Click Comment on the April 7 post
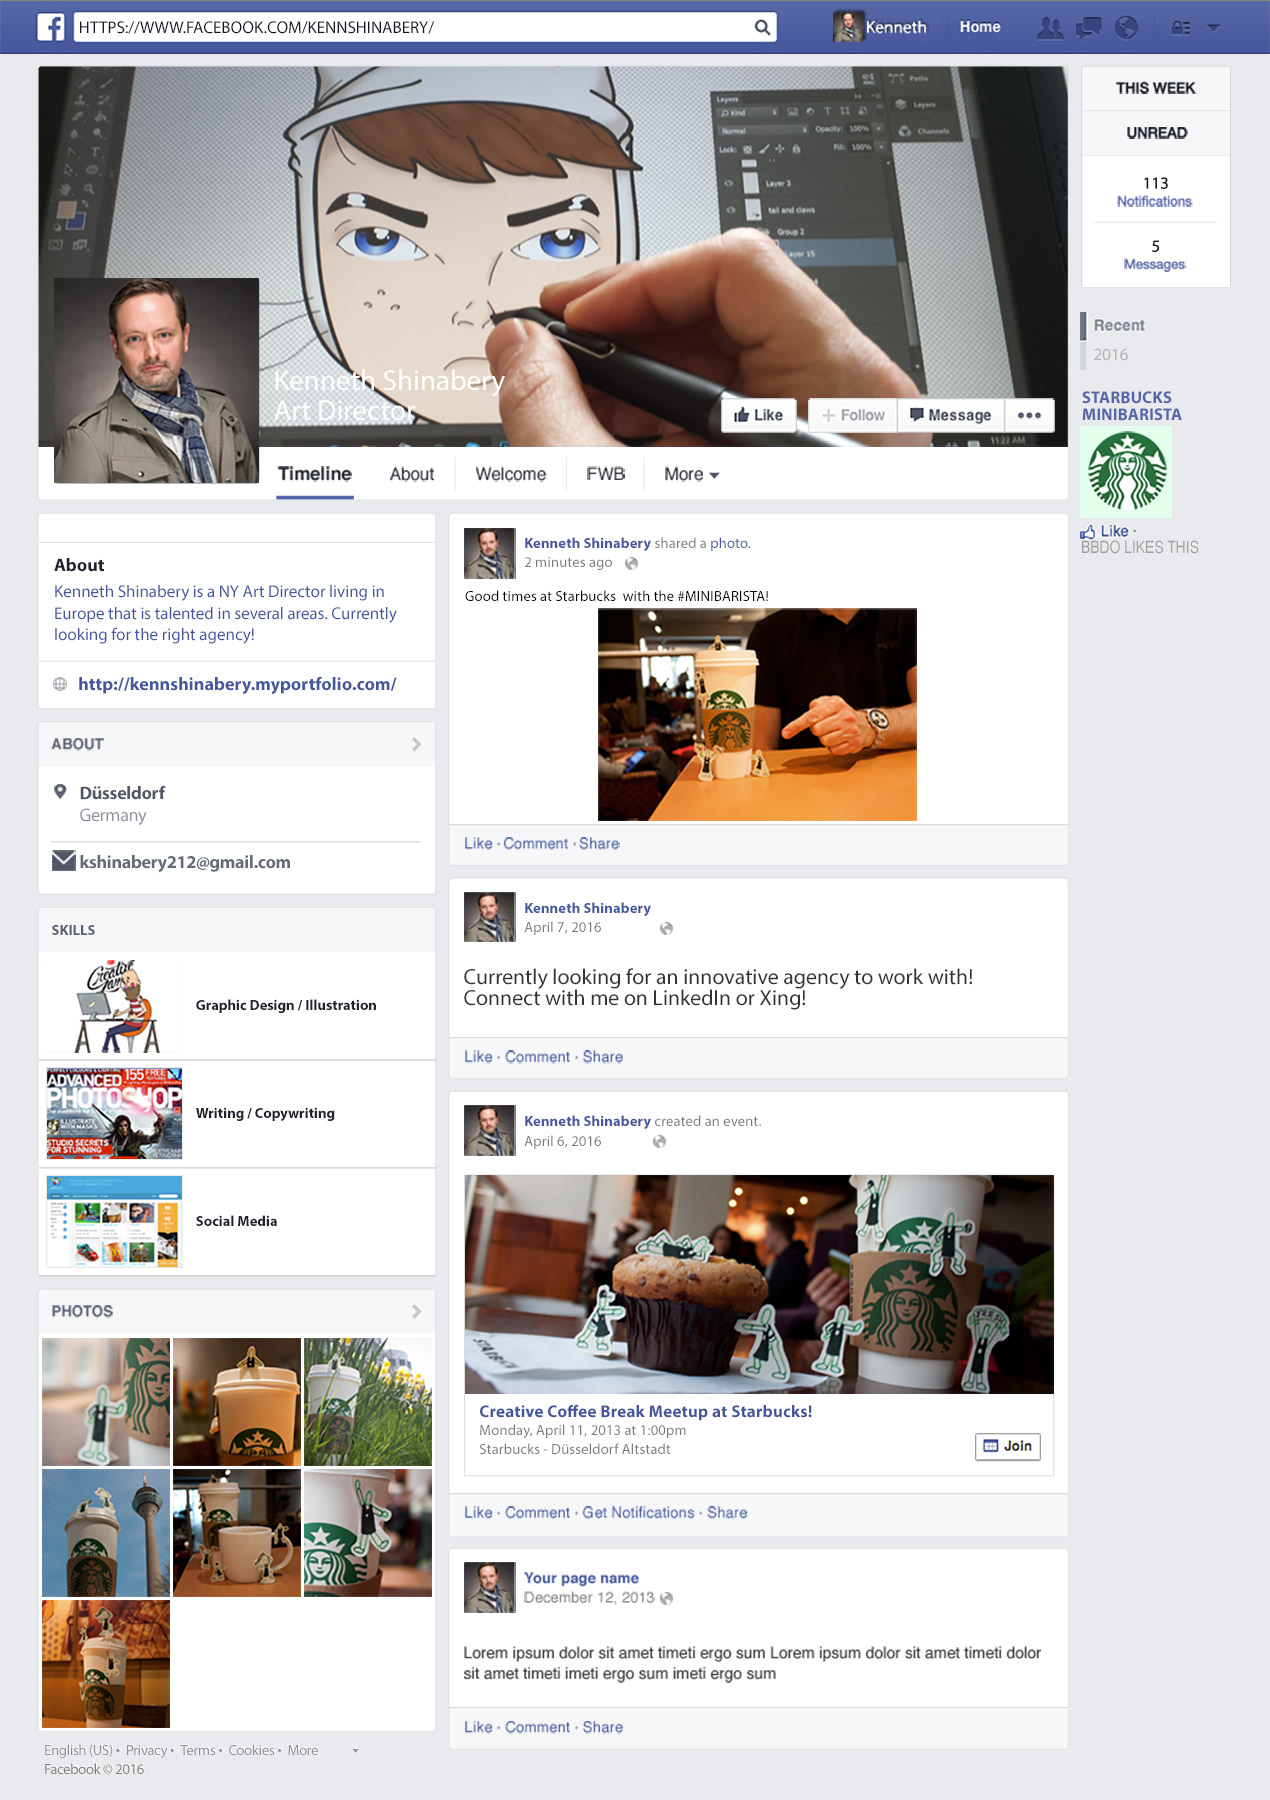This screenshot has height=1800, width=1270. click(x=538, y=1056)
